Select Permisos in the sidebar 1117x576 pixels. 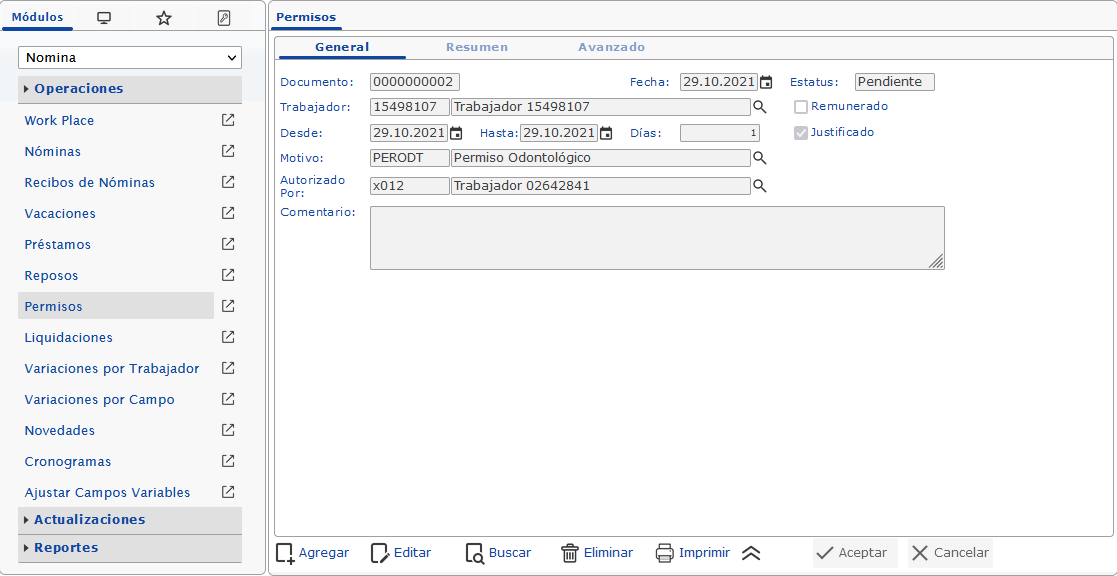coord(116,306)
